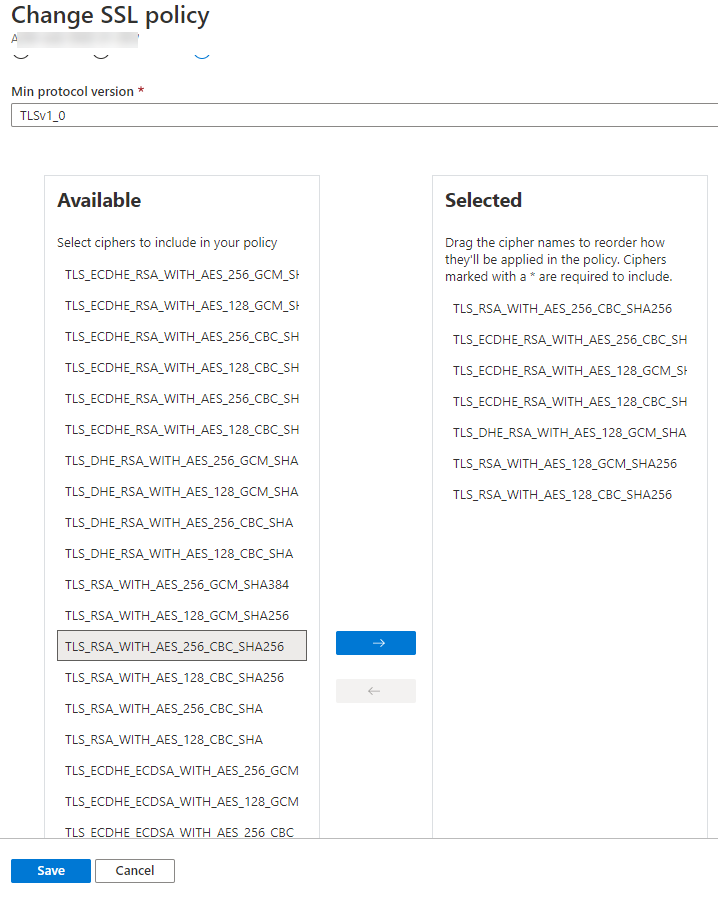Select TLS_RSA_WITH_AES_128_CBC_SHA256 in the Selected list
This screenshot has height=903, width=718.
pos(562,495)
